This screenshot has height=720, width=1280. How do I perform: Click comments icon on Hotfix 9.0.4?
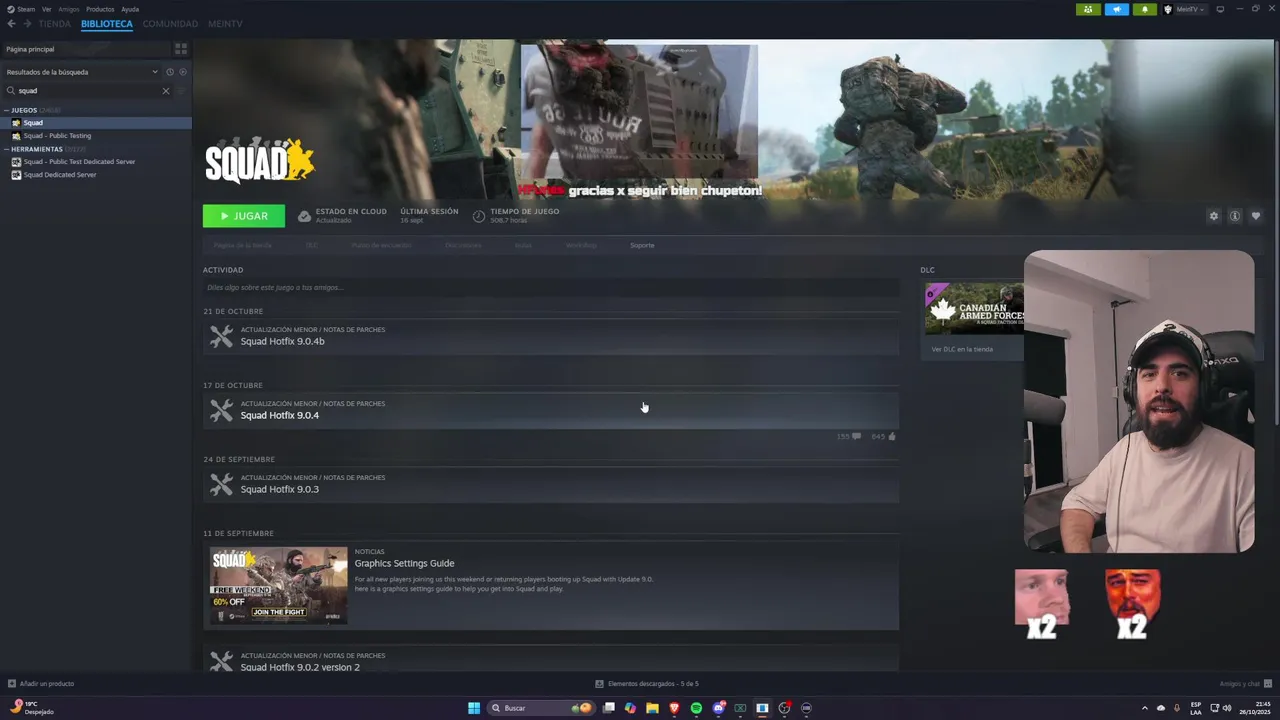pyautogui.click(x=856, y=436)
